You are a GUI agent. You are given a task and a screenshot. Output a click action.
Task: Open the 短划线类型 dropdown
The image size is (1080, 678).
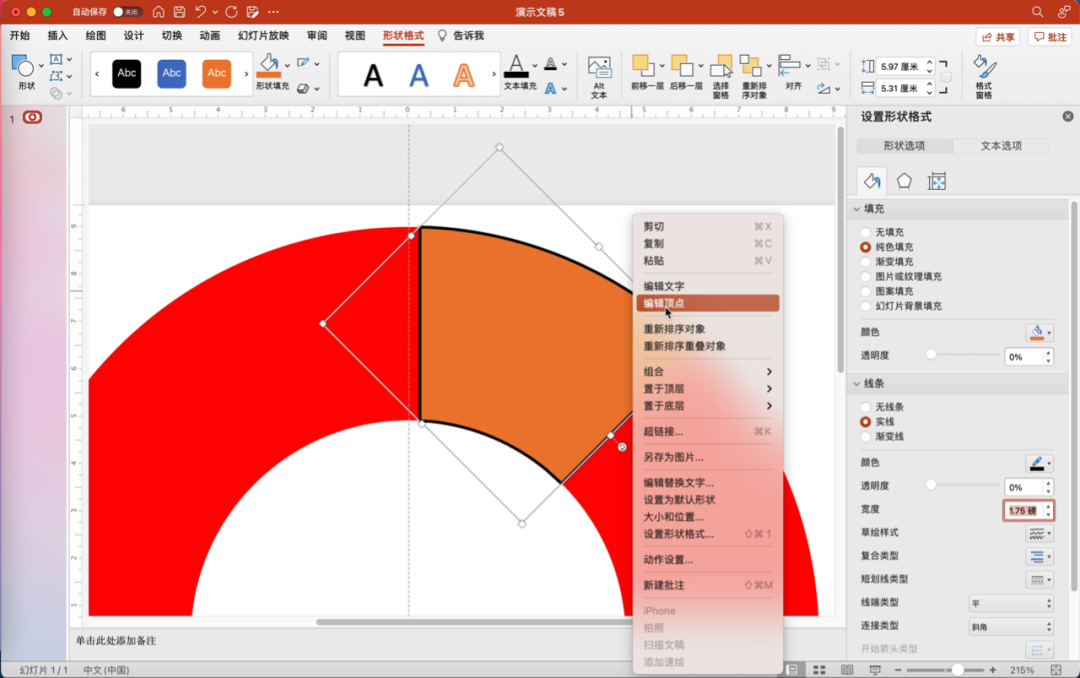tap(1039, 580)
